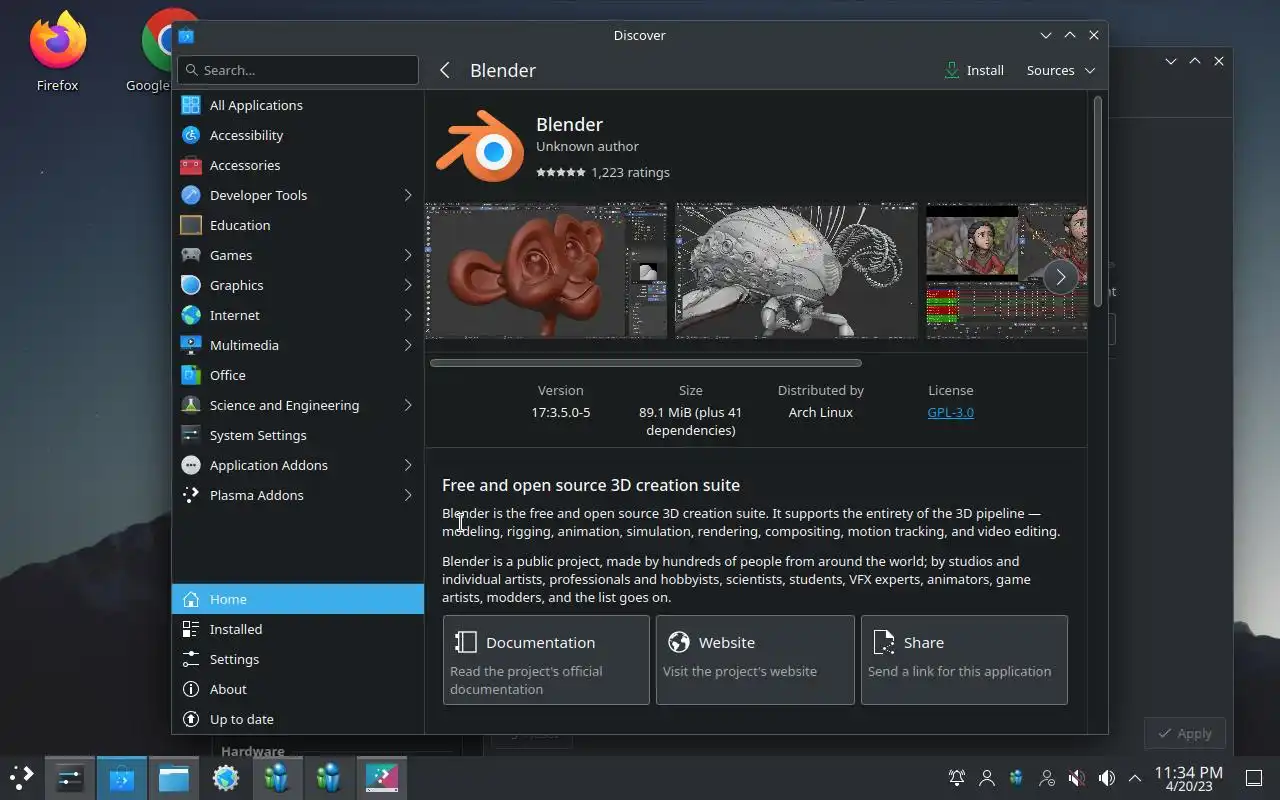
Task: Click the Up to date icon
Action: tap(191, 719)
